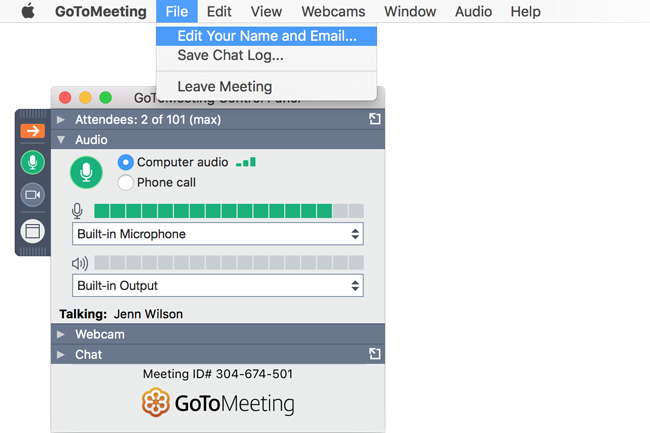Open the Built-in Microphone dropdown
650x433 pixels.
tap(218, 234)
